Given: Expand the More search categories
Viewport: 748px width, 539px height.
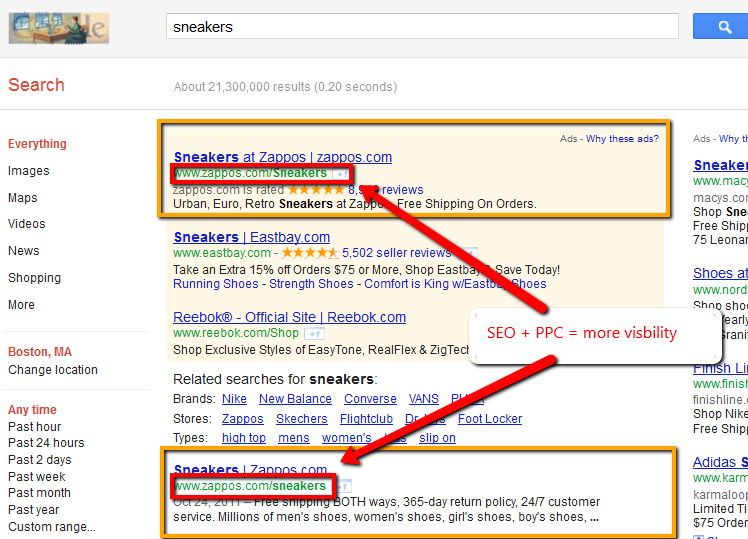Looking at the screenshot, I should click(21, 304).
